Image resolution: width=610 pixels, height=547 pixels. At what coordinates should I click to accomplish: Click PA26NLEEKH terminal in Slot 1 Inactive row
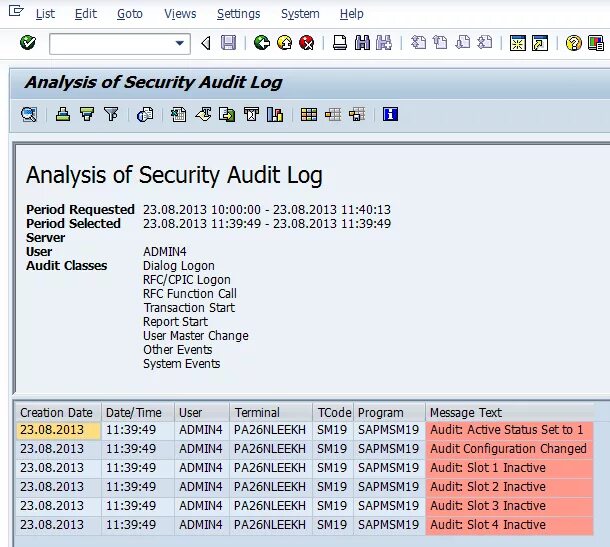pyautogui.click(x=270, y=468)
